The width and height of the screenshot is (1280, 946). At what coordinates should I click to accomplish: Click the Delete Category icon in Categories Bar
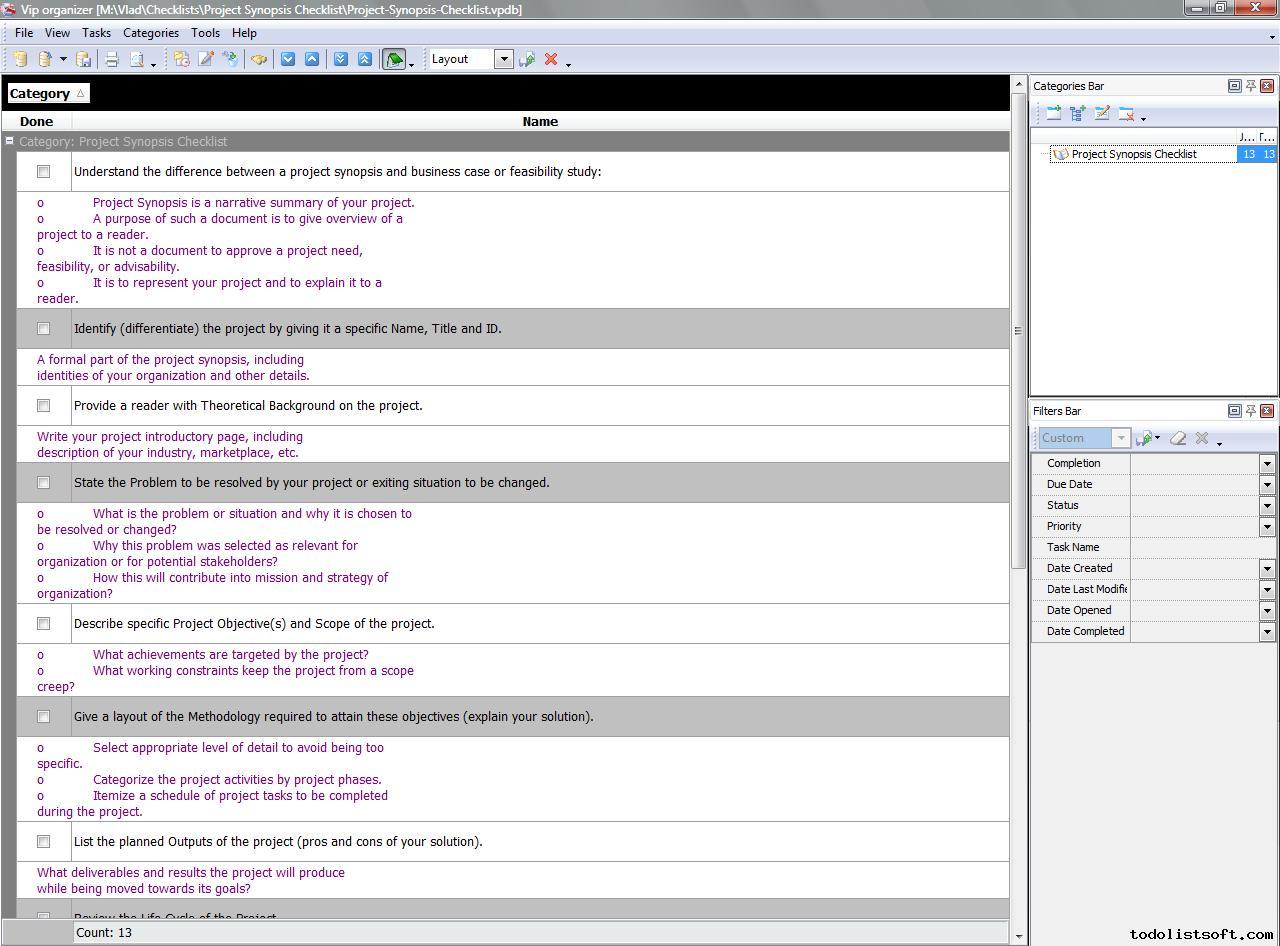pyautogui.click(x=1126, y=114)
